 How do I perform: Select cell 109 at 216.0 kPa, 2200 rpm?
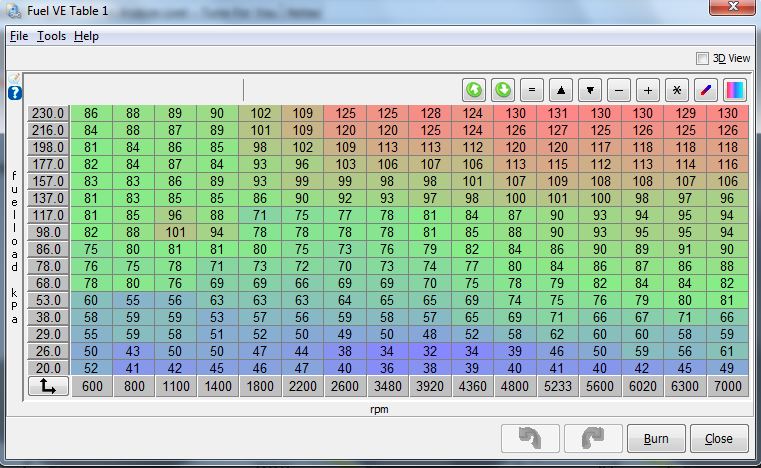pyautogui.click(x=302, y=130)
